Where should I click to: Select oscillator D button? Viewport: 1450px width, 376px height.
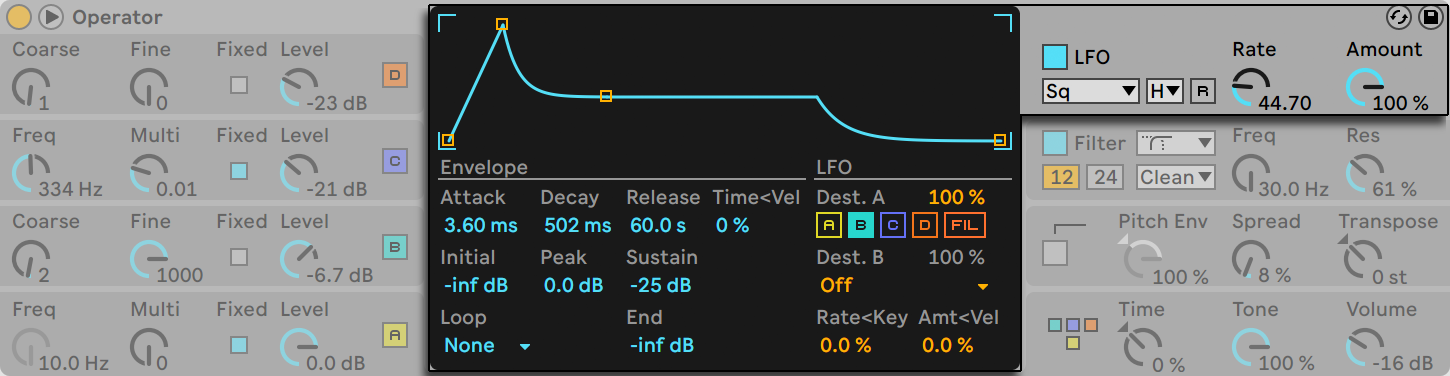point(395,75)
